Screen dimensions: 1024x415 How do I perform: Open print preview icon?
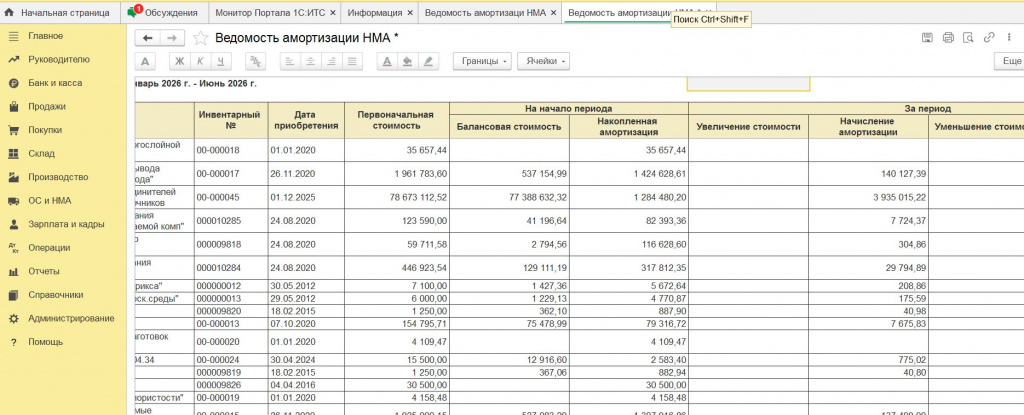968,38
